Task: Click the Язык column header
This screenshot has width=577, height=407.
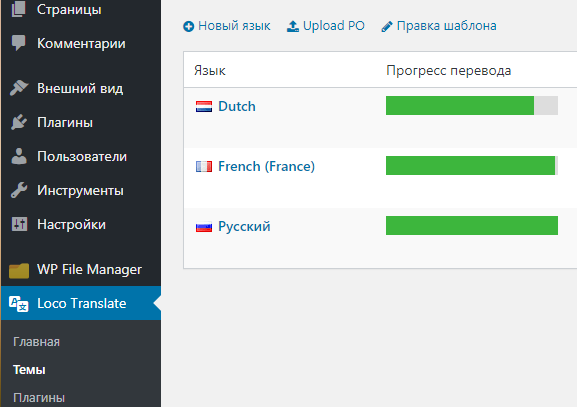Action: (210, 70)
